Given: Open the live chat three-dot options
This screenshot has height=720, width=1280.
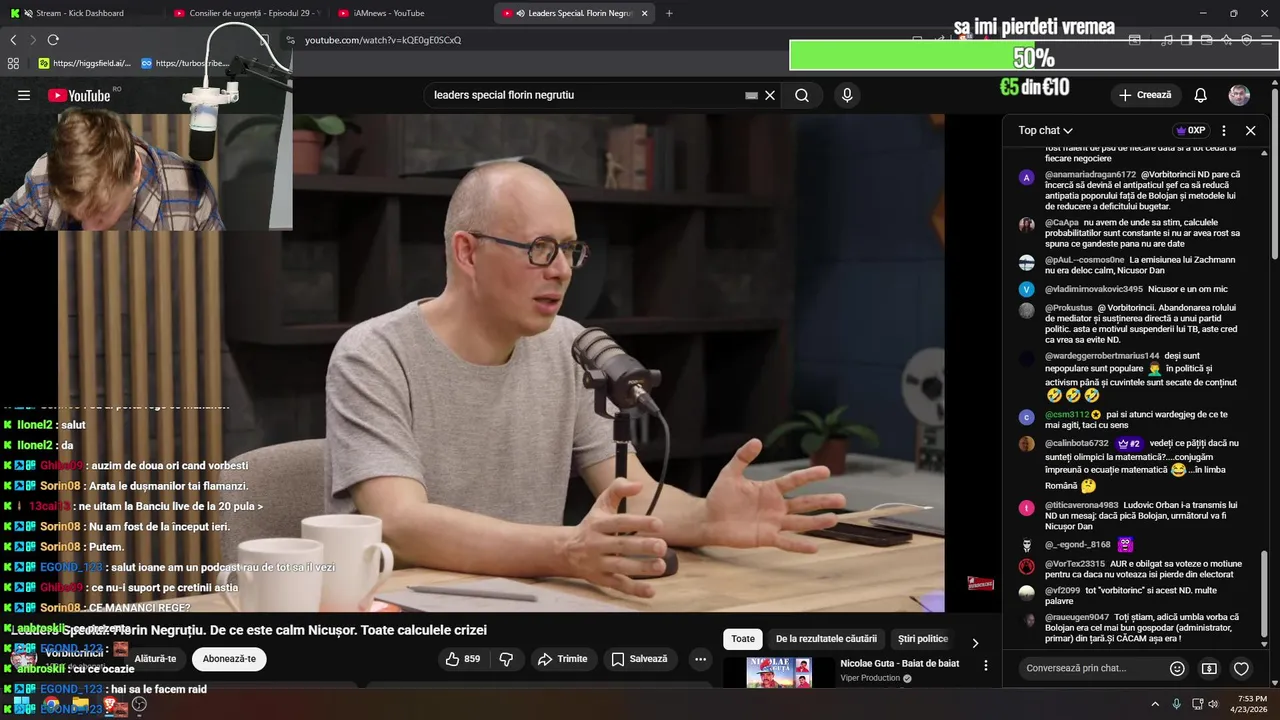Looking at the screenshot, I should tap(1223, 130).
